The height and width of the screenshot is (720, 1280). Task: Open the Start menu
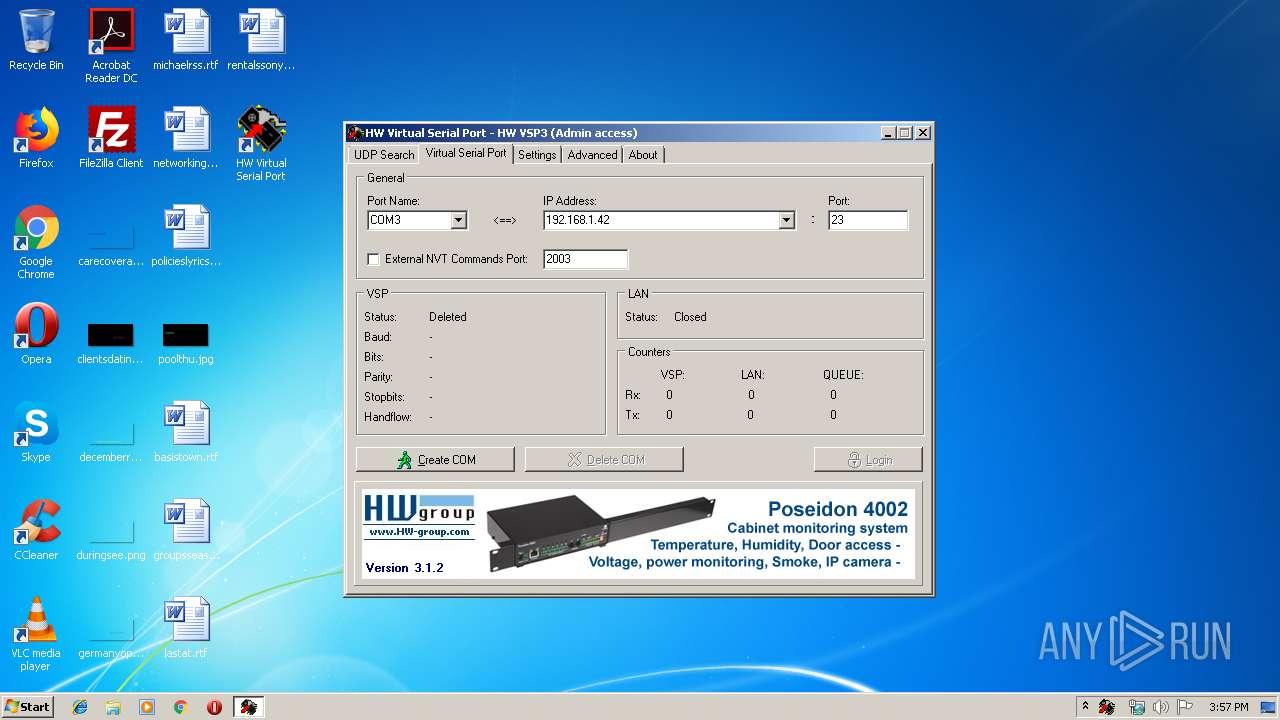coord(27,707)
